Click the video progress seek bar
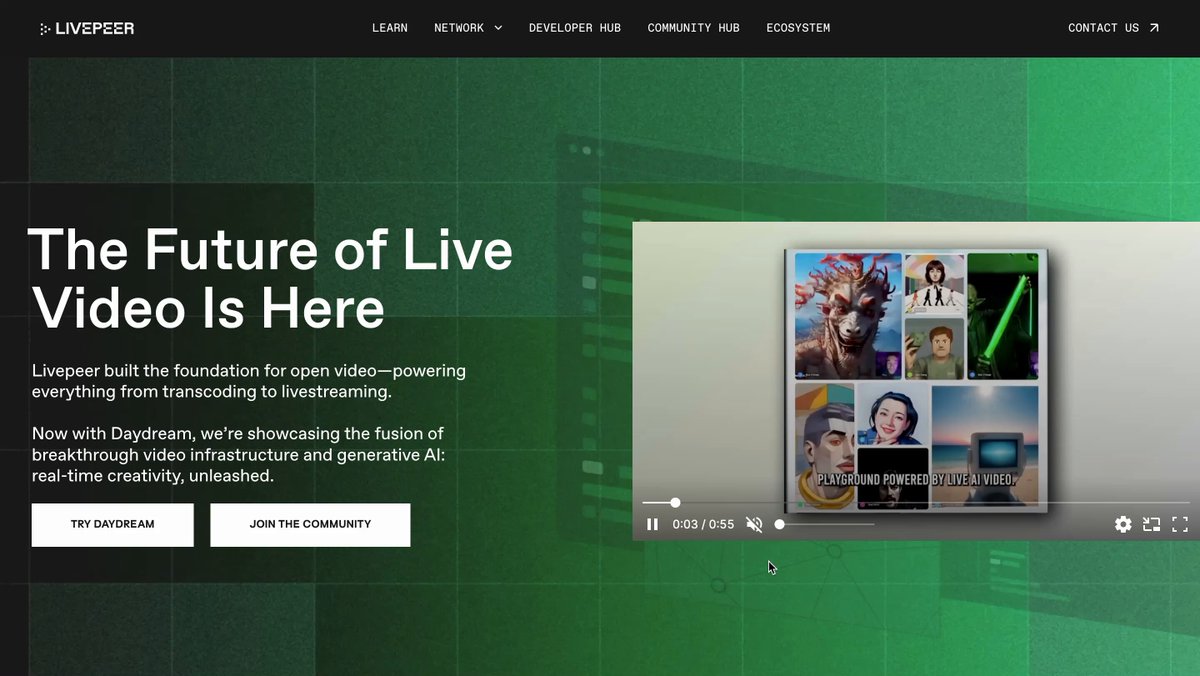 (916, 502)
